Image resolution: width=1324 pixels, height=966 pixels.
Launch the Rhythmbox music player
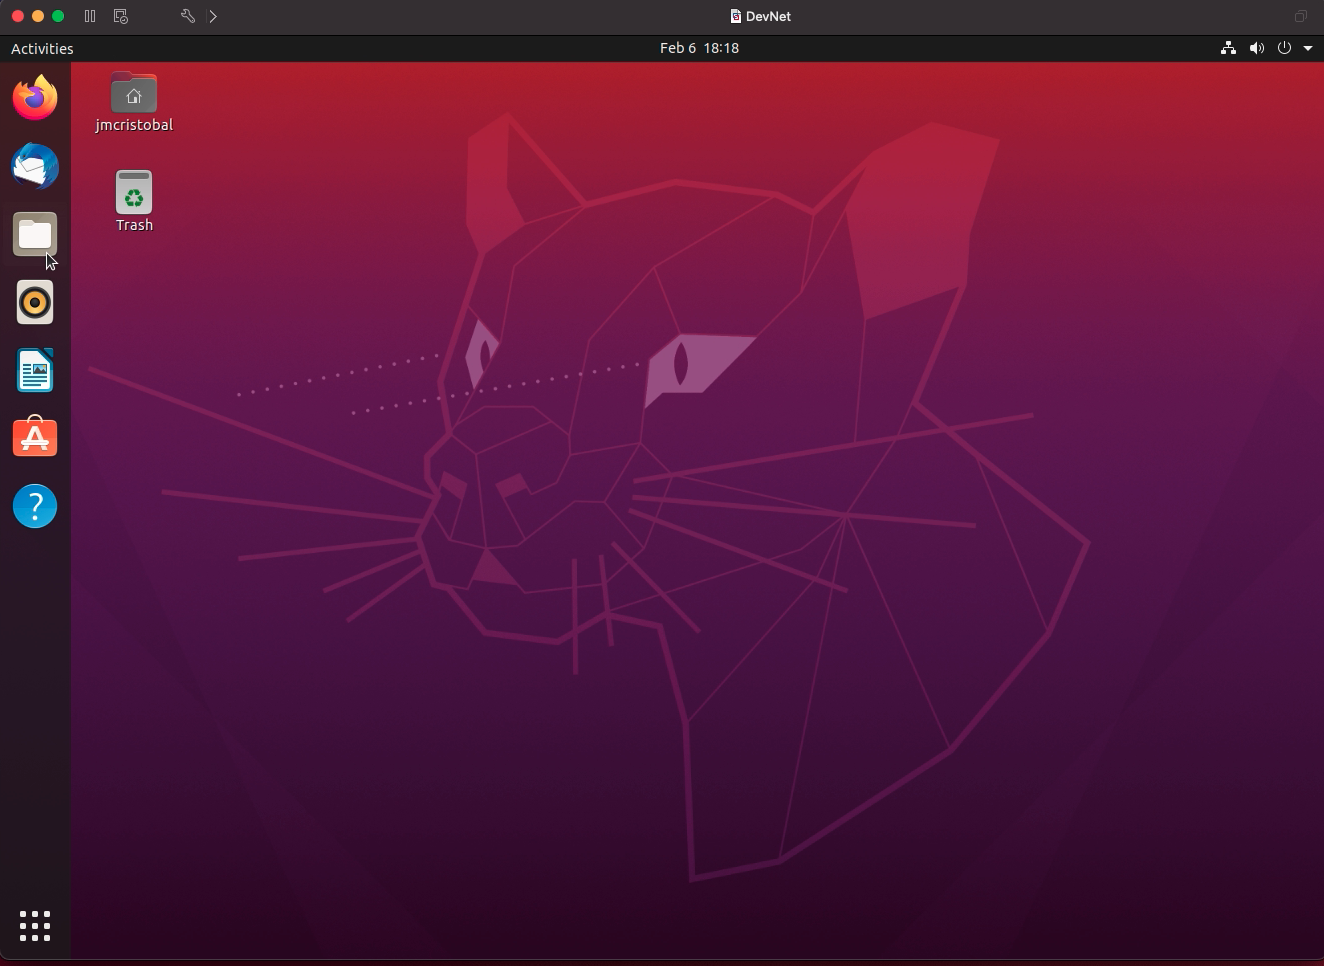(x=35, y=302)
